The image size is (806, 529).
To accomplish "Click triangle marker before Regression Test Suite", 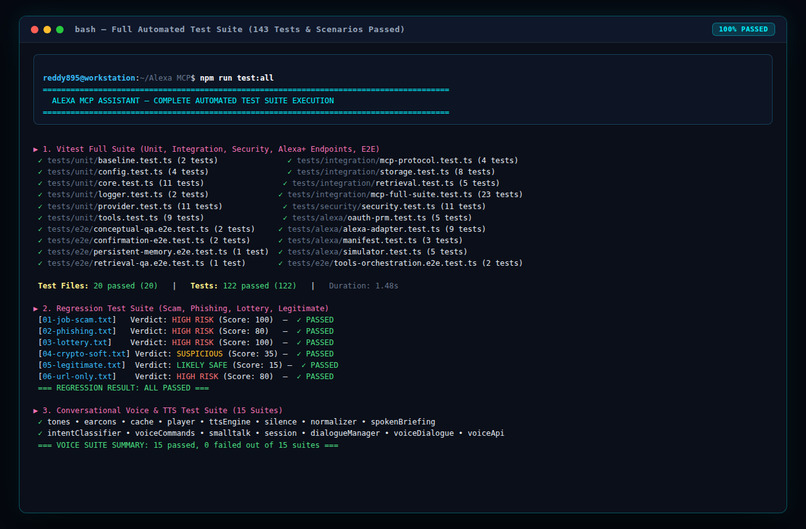I will (x=35, y=308).
